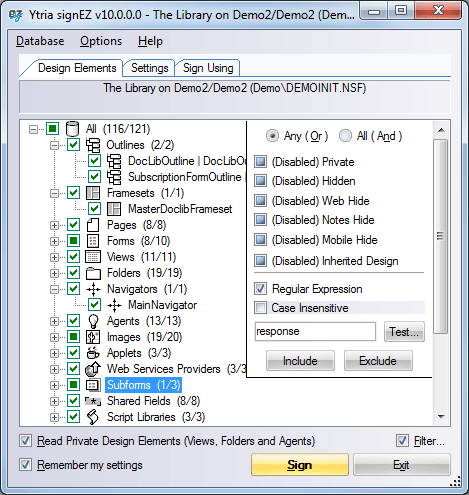Open the Options menu

point(101,41)
